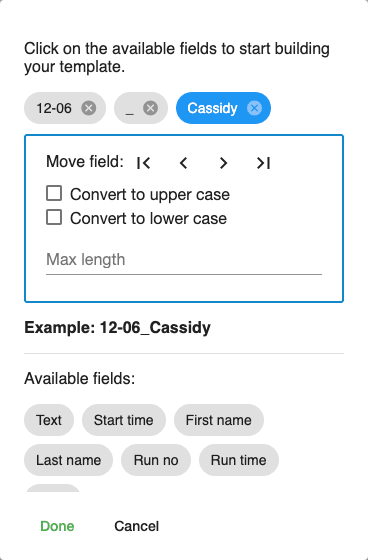Viewport: 368px width, 560px height.
Task: Add the Start time available field
Action: point(124,420)
